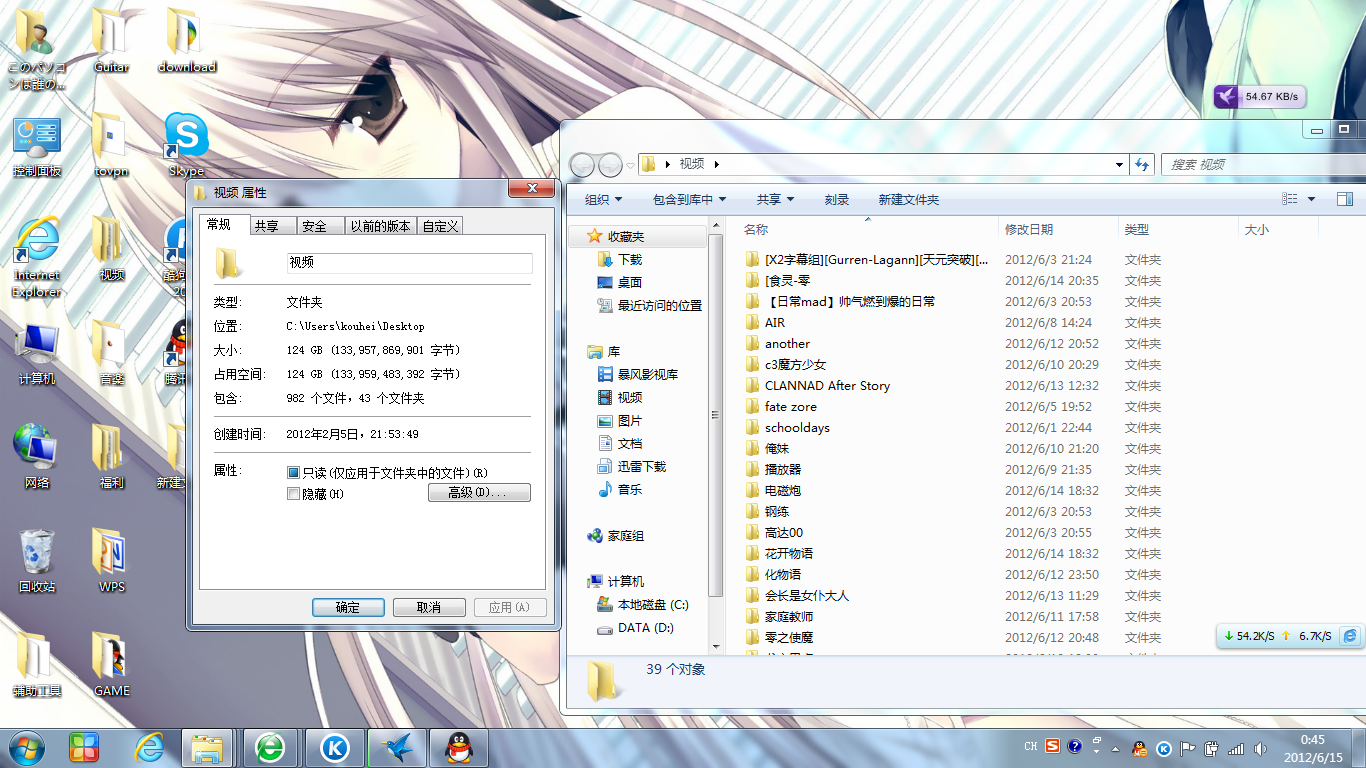The width and height of the screenshot is (1366, 768).
Task: Open the address bar history dropdown
Action: pyautogui.click(x=1119, y=164)
